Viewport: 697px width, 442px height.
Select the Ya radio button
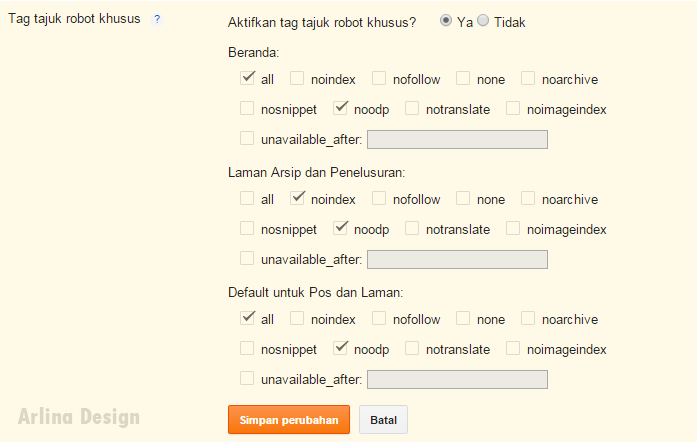click(x=446, y=21)
